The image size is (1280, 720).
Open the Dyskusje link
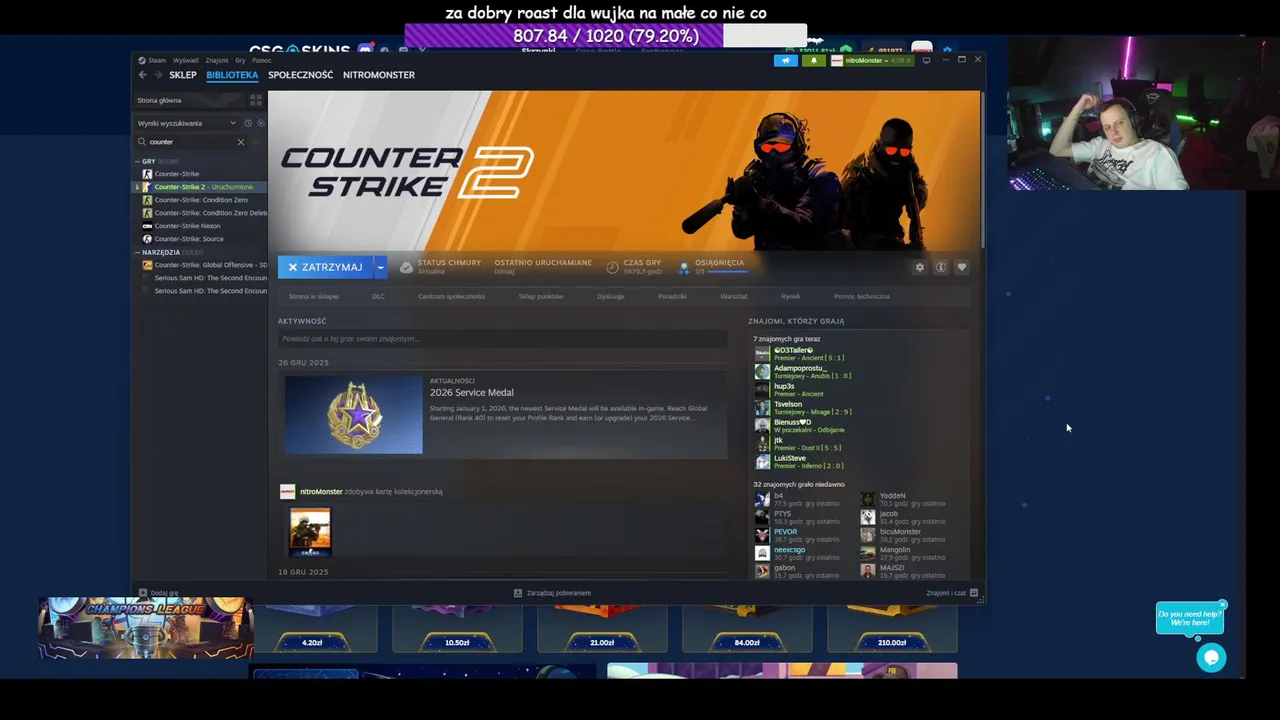[x=611, y=296]
